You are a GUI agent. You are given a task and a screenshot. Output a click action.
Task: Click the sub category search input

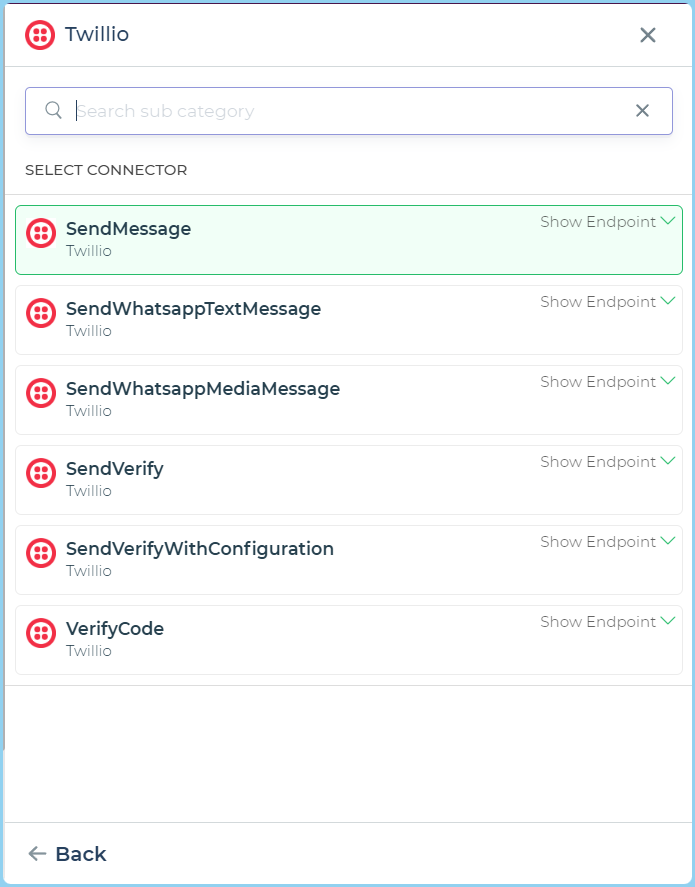click(300, 110)
